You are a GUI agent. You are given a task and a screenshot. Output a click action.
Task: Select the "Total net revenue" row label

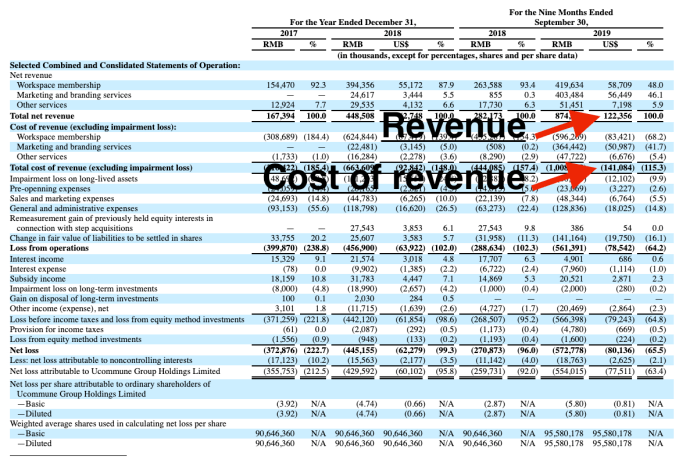tap(40, 116)
